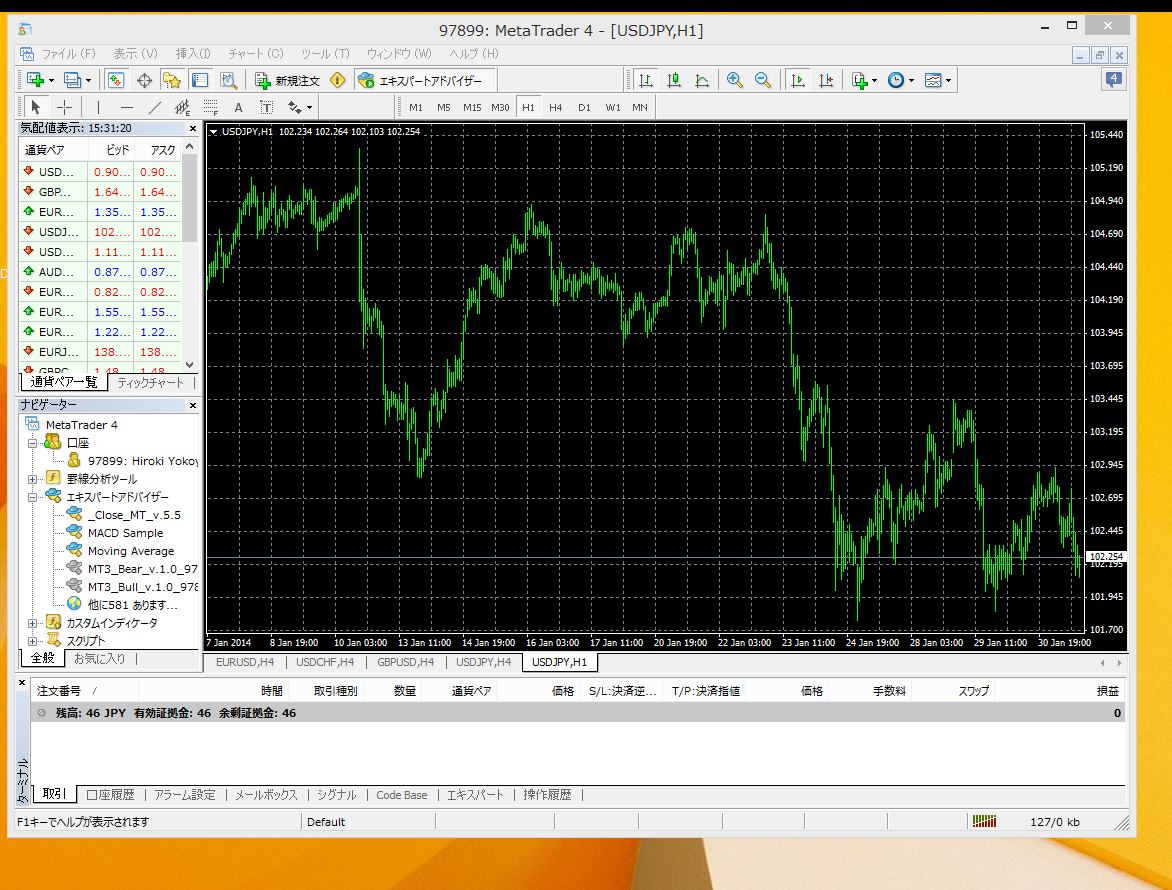Select the MACD Sample expert advisor

tap(125, 533)
